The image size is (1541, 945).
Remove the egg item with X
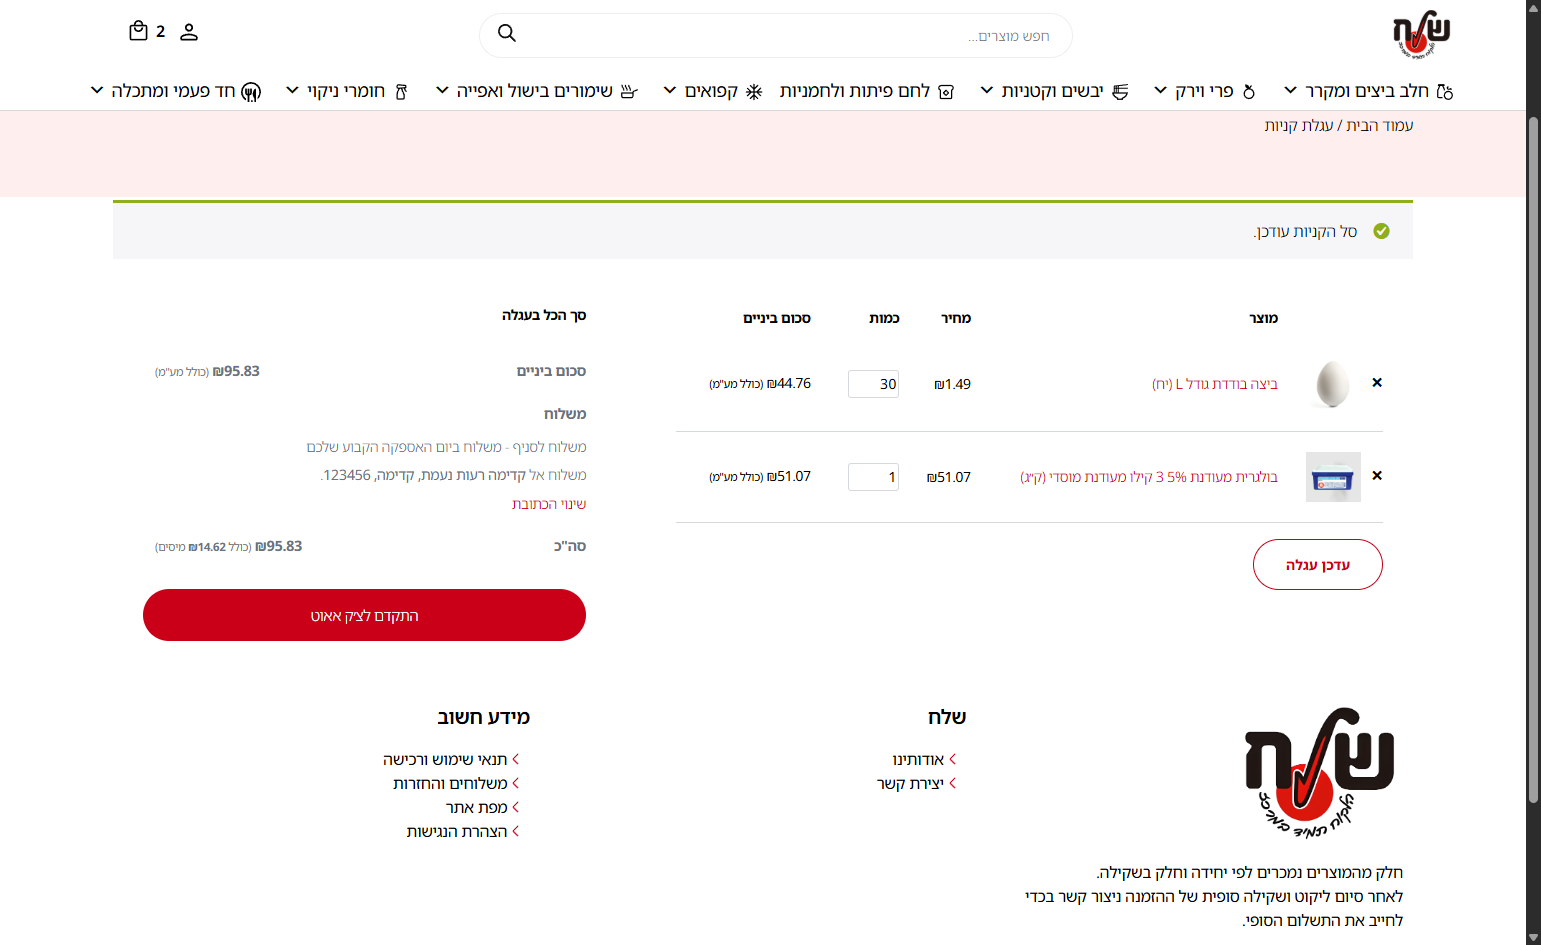(x=1377, y=383)
